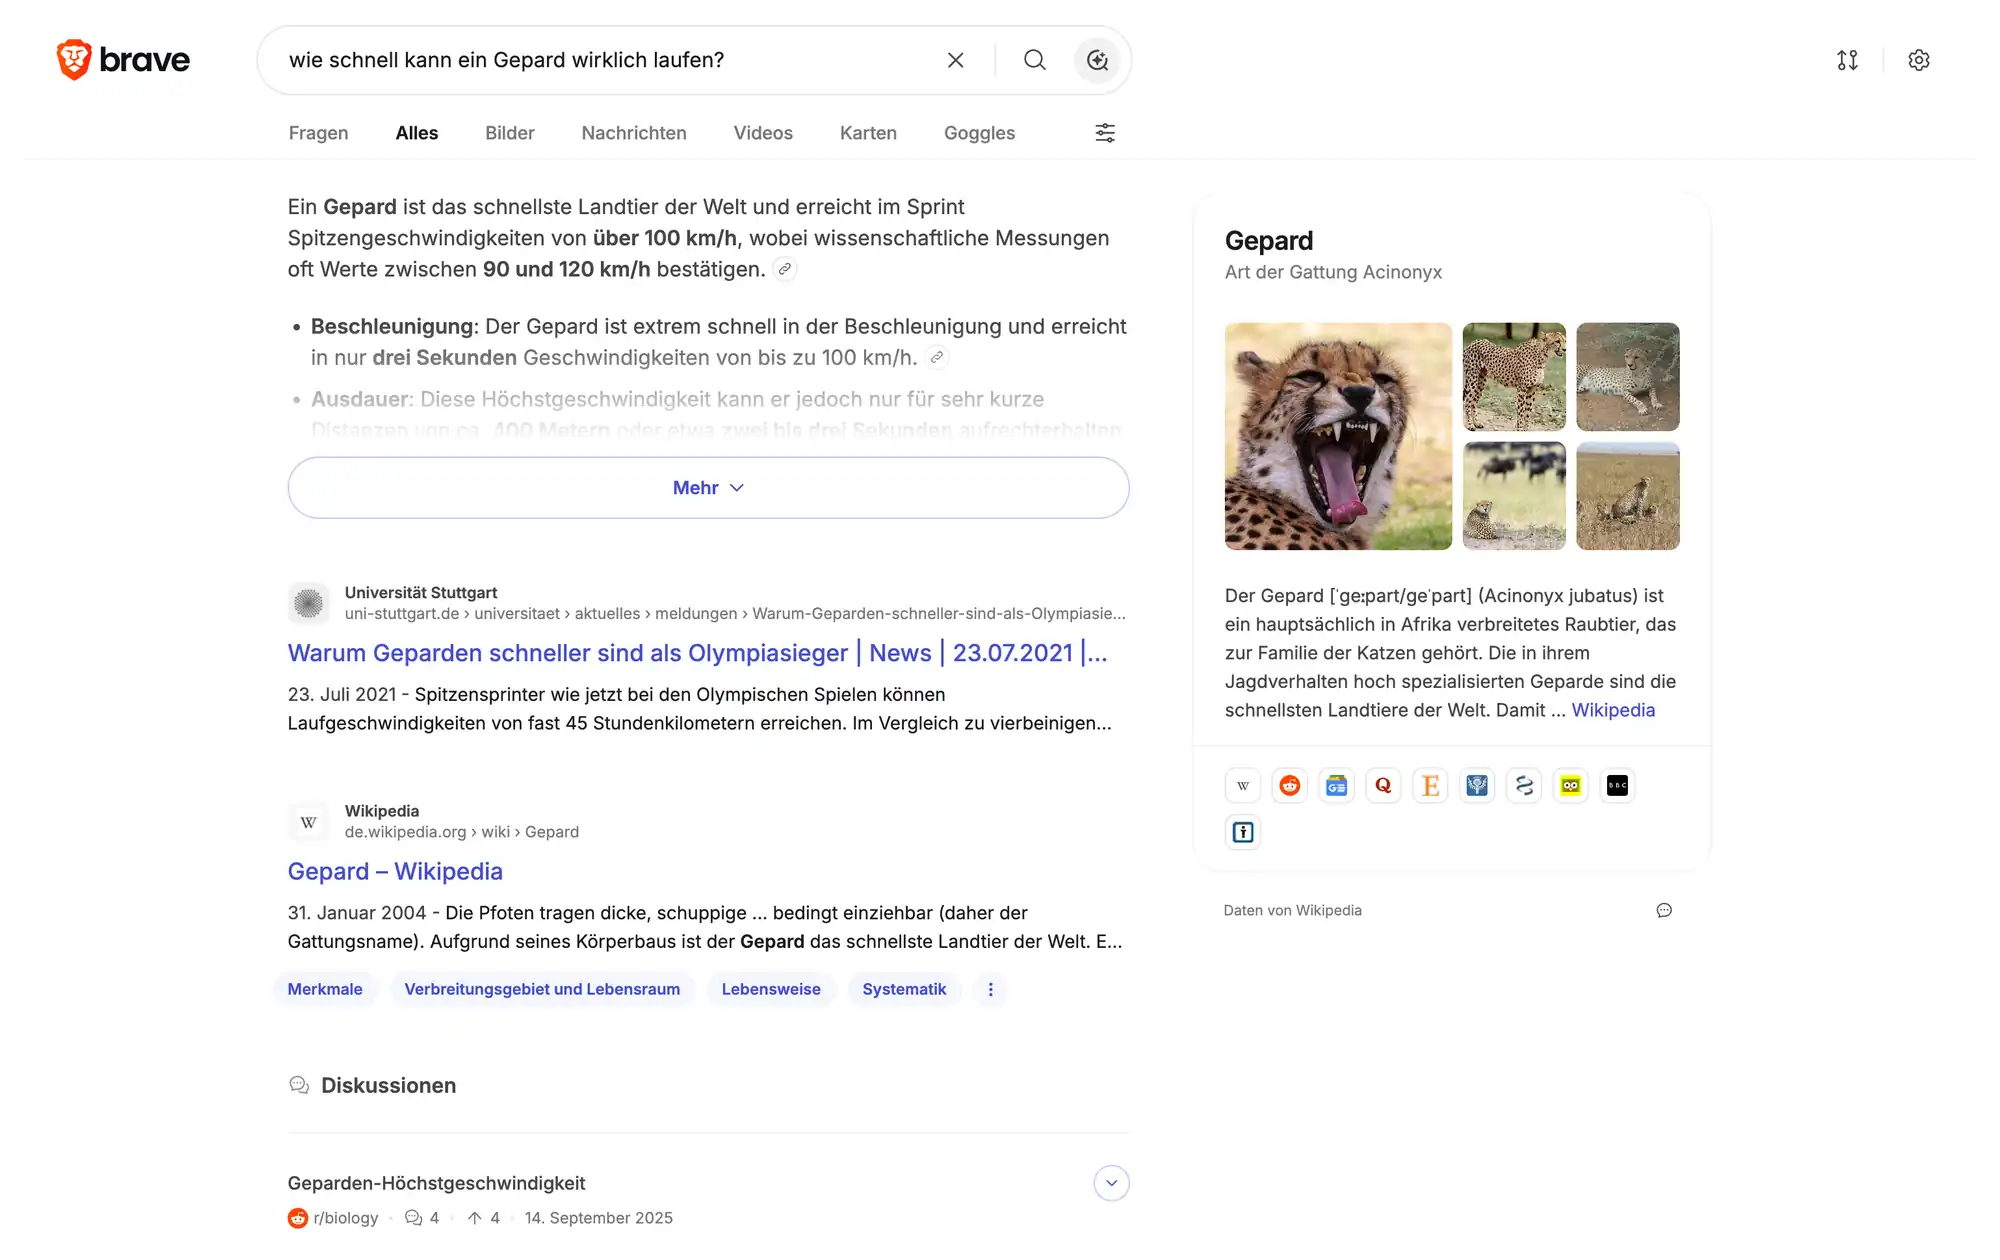Open the Geparden-Höchstgeschwindigkeit discussion title
The height and width of the screenshot is (1260, 2000).
click(x=437, y=1183)
